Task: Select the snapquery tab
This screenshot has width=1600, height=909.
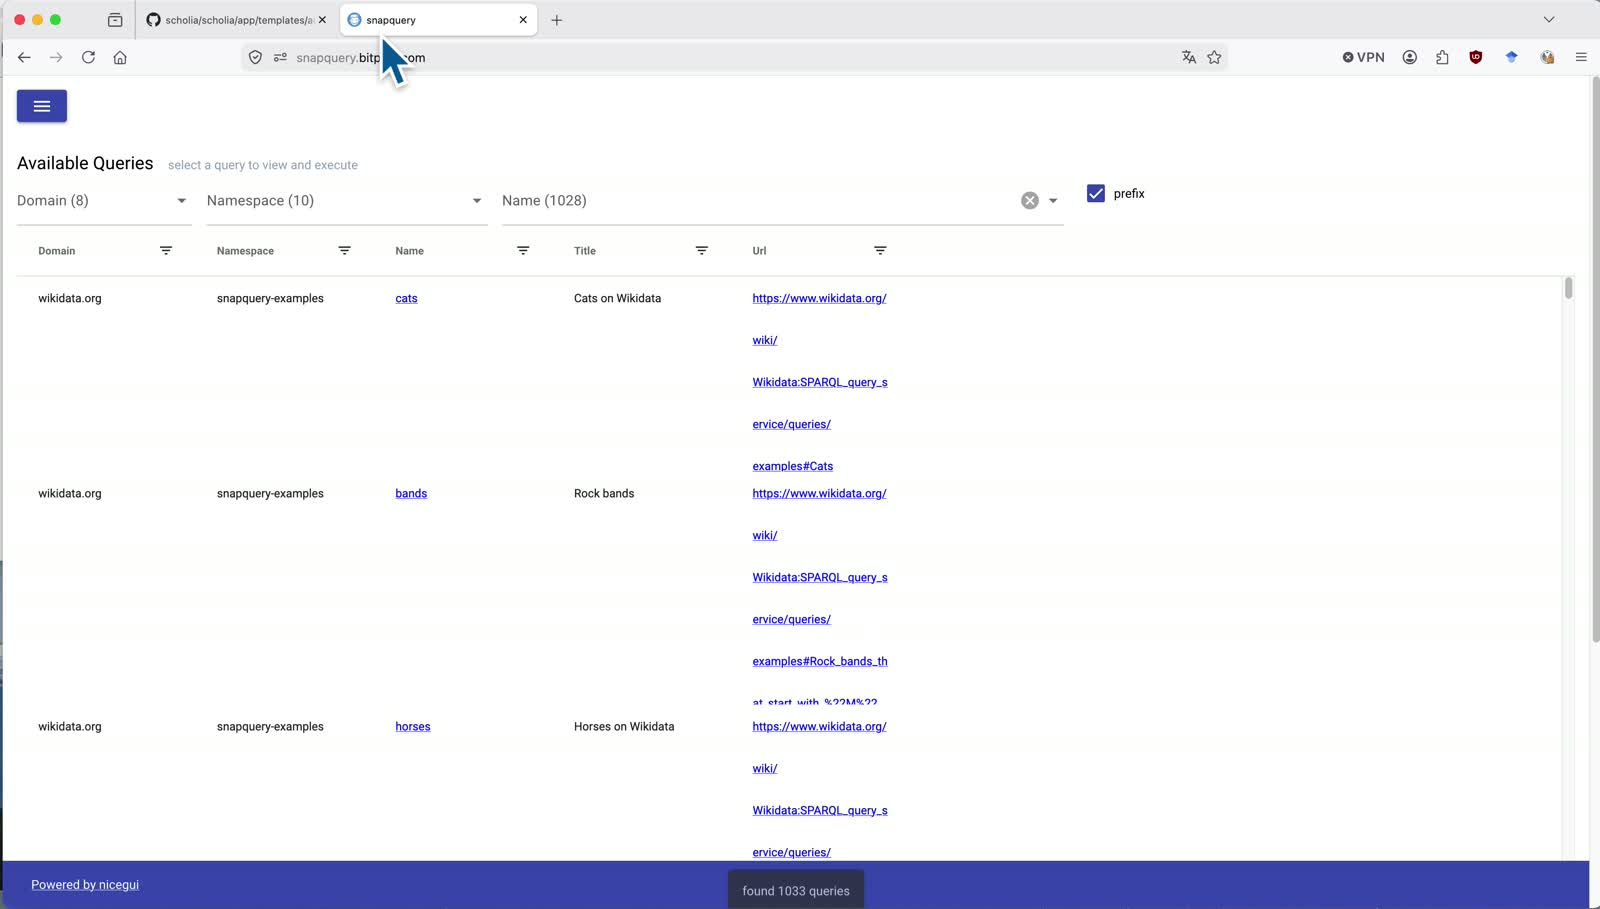Action: pos(438,20)
